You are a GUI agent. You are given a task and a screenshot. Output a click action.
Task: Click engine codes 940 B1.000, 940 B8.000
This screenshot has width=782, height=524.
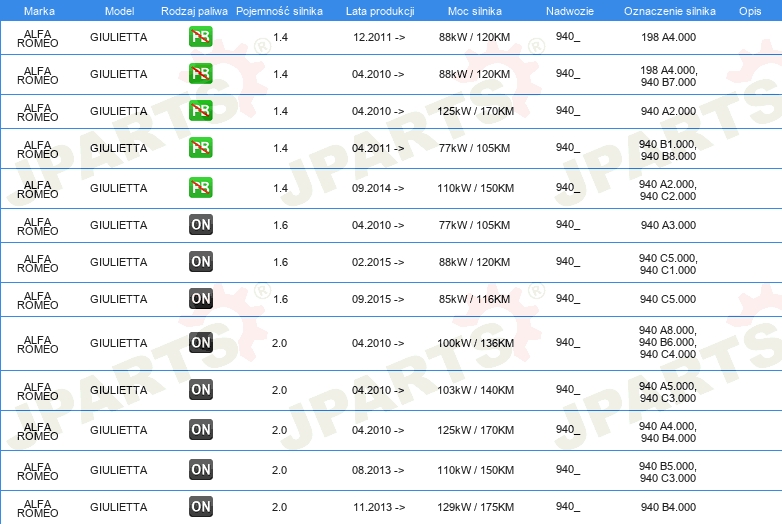[668, 150]
